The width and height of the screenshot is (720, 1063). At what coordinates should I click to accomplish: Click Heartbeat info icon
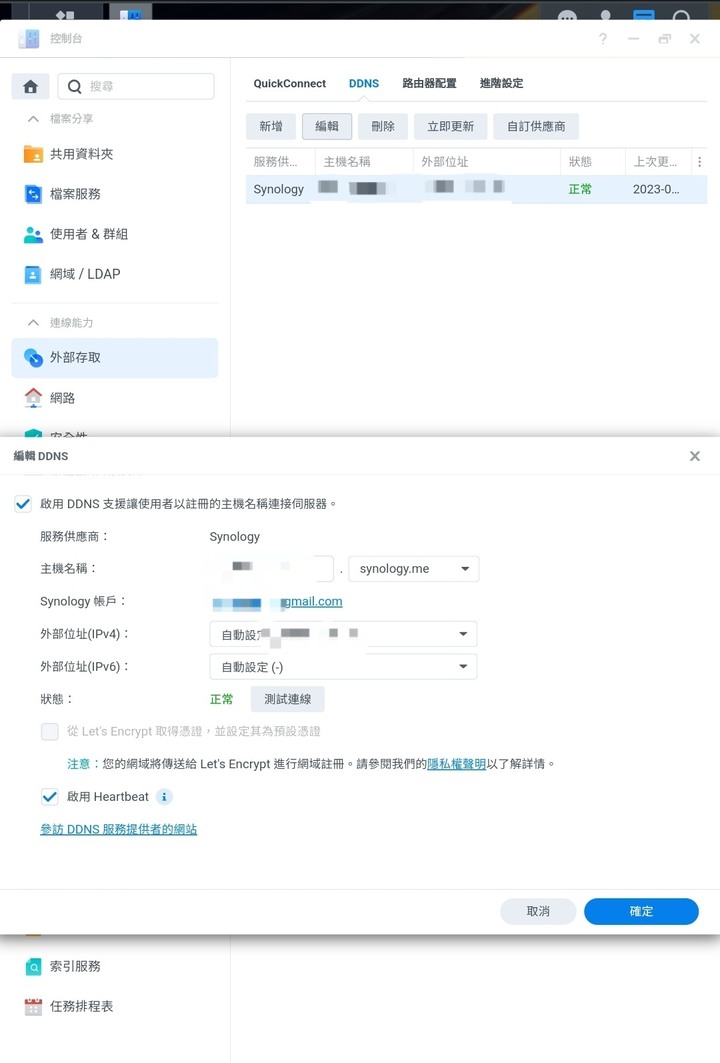click(x=164, y=797)
